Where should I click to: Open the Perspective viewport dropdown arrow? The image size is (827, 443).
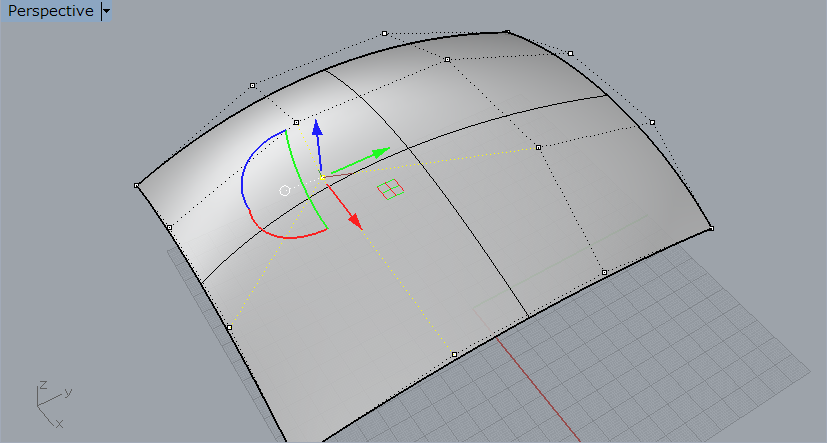107,11
